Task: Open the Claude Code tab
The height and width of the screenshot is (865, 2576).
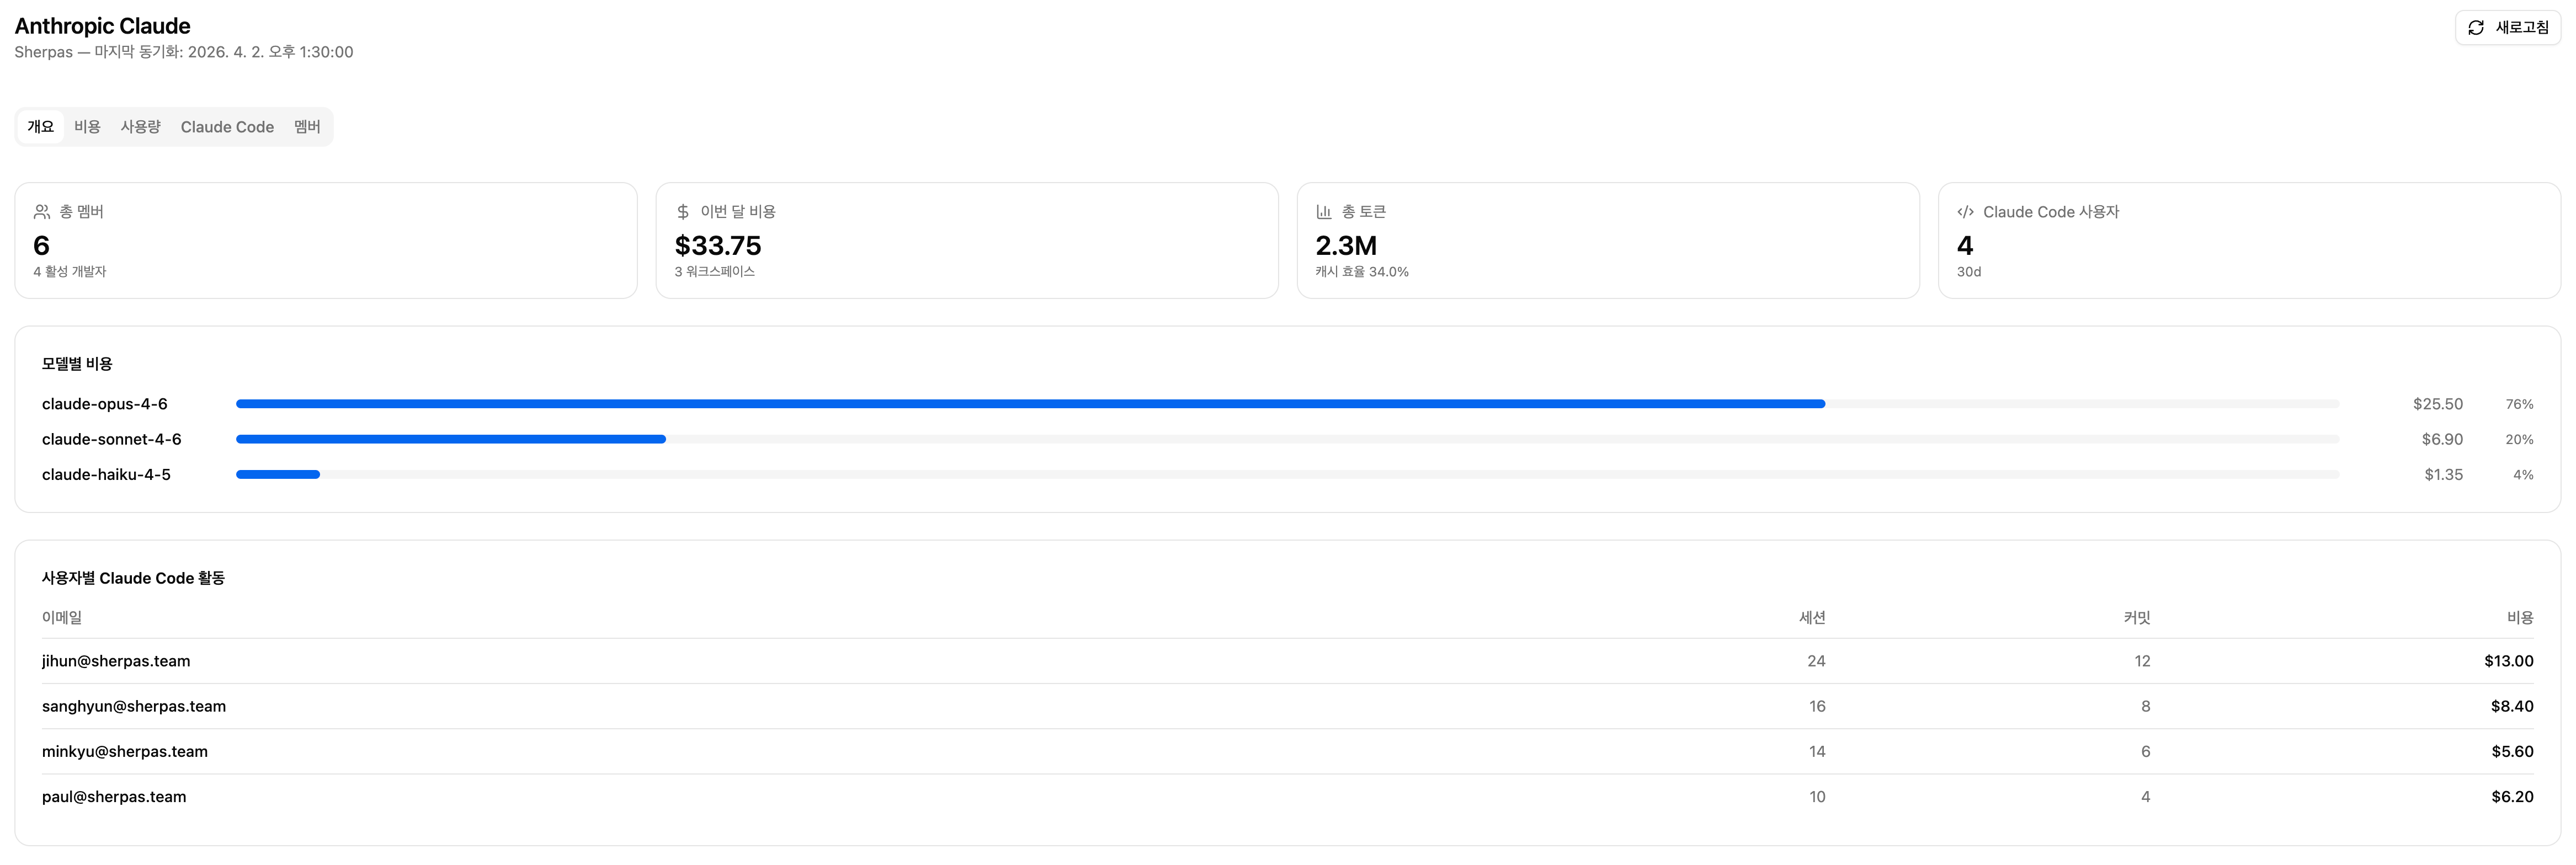Action: tap(227, 127)
